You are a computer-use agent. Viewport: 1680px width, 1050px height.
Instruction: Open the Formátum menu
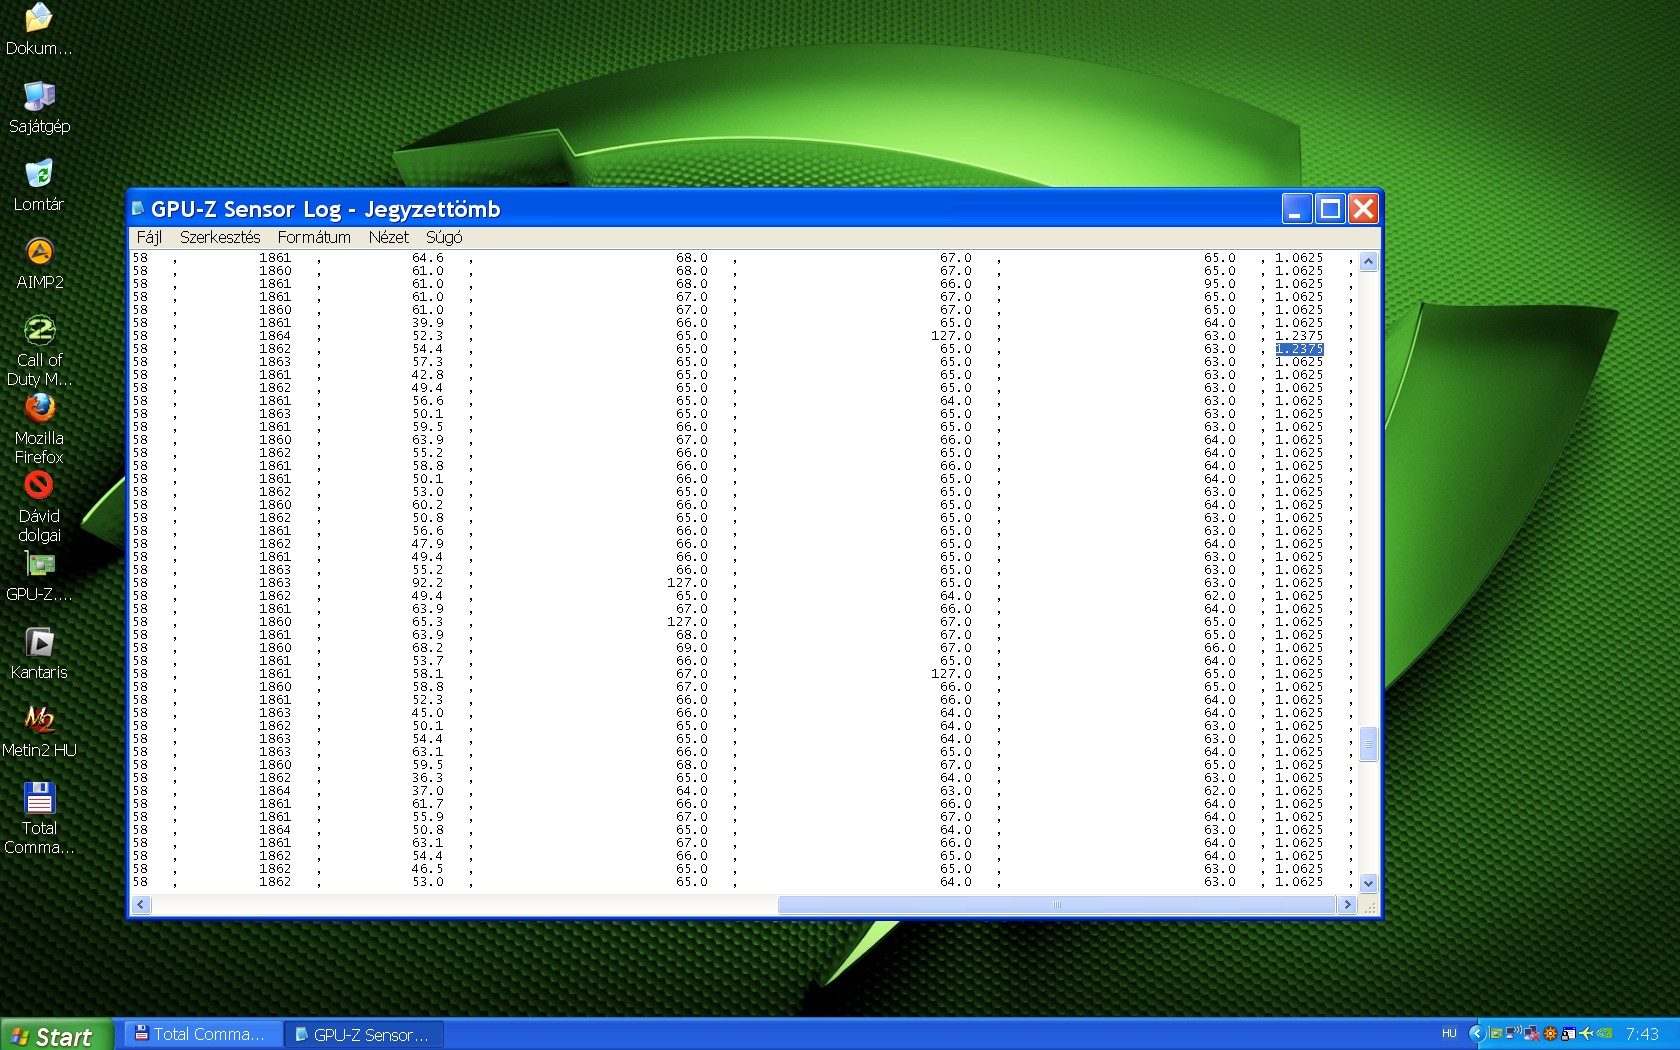point(314,237)
